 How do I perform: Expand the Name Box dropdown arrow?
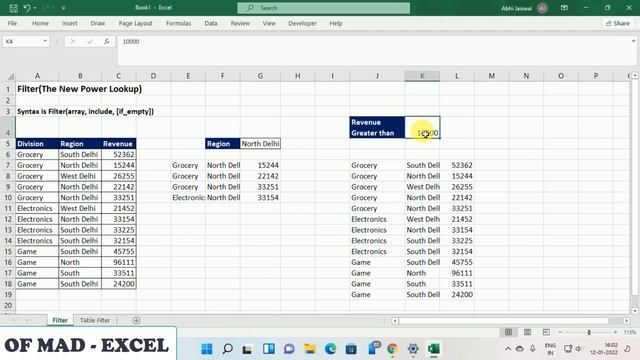[45, 41]
